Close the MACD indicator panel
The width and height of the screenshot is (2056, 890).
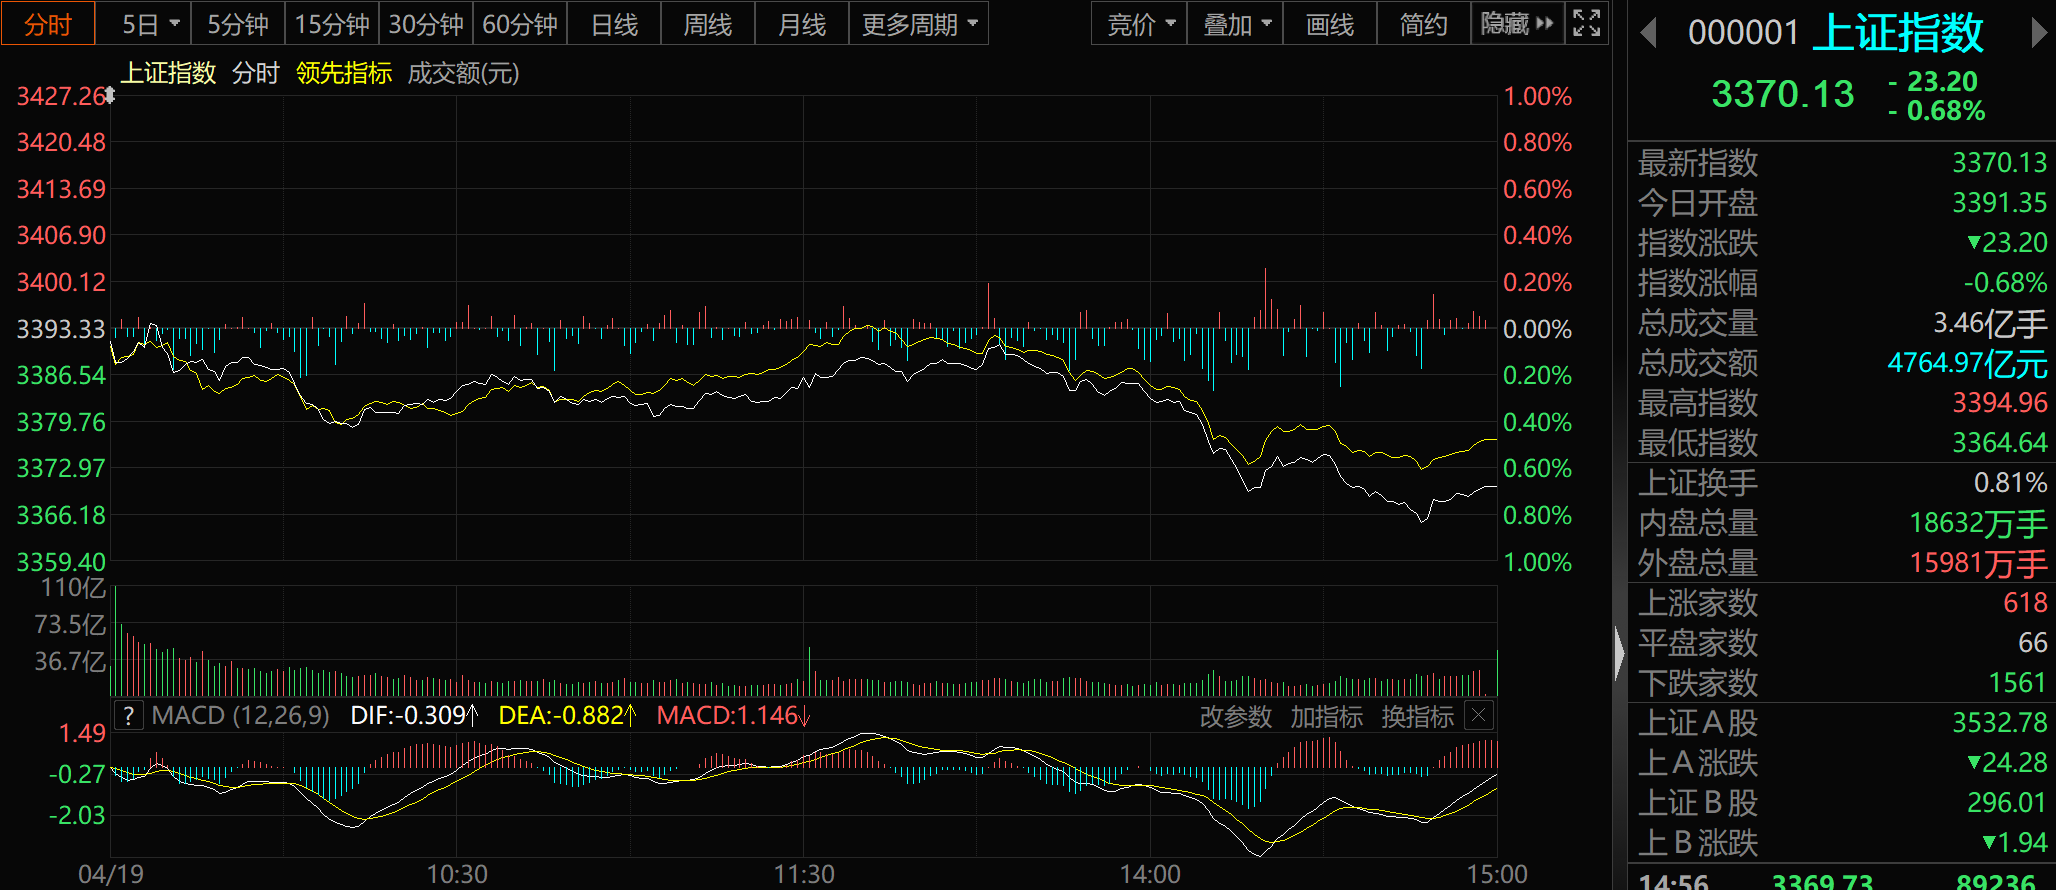(x=1479, y=715)
